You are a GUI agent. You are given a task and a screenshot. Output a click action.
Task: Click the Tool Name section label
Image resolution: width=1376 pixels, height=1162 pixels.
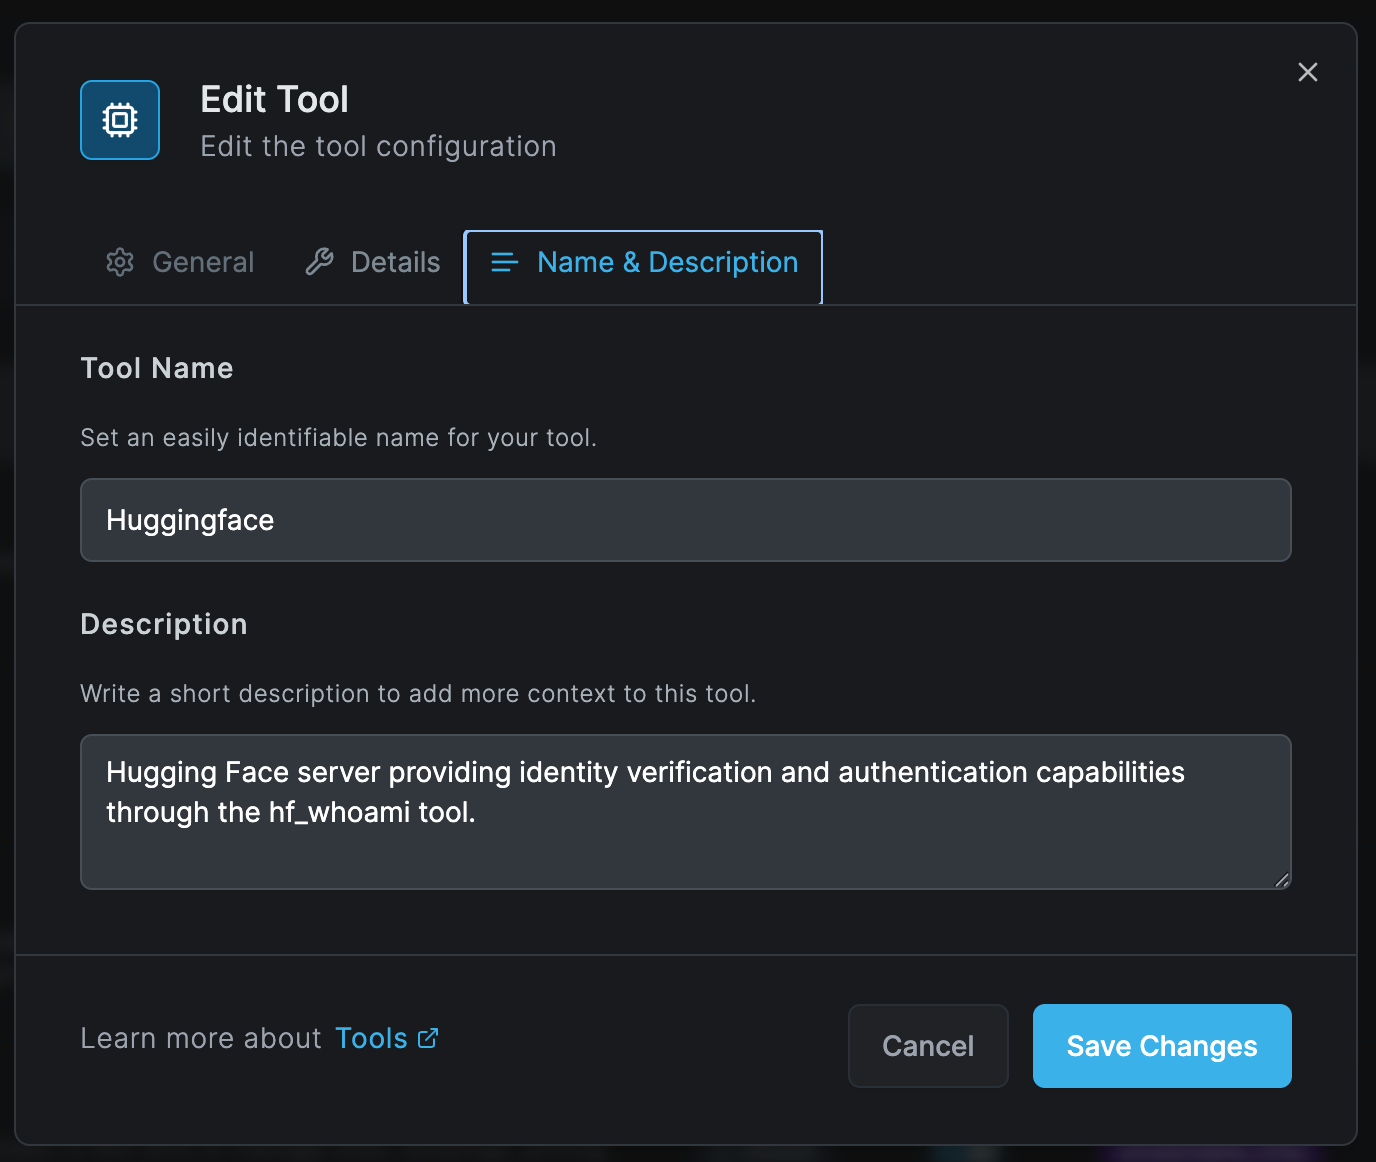[156, 368]
